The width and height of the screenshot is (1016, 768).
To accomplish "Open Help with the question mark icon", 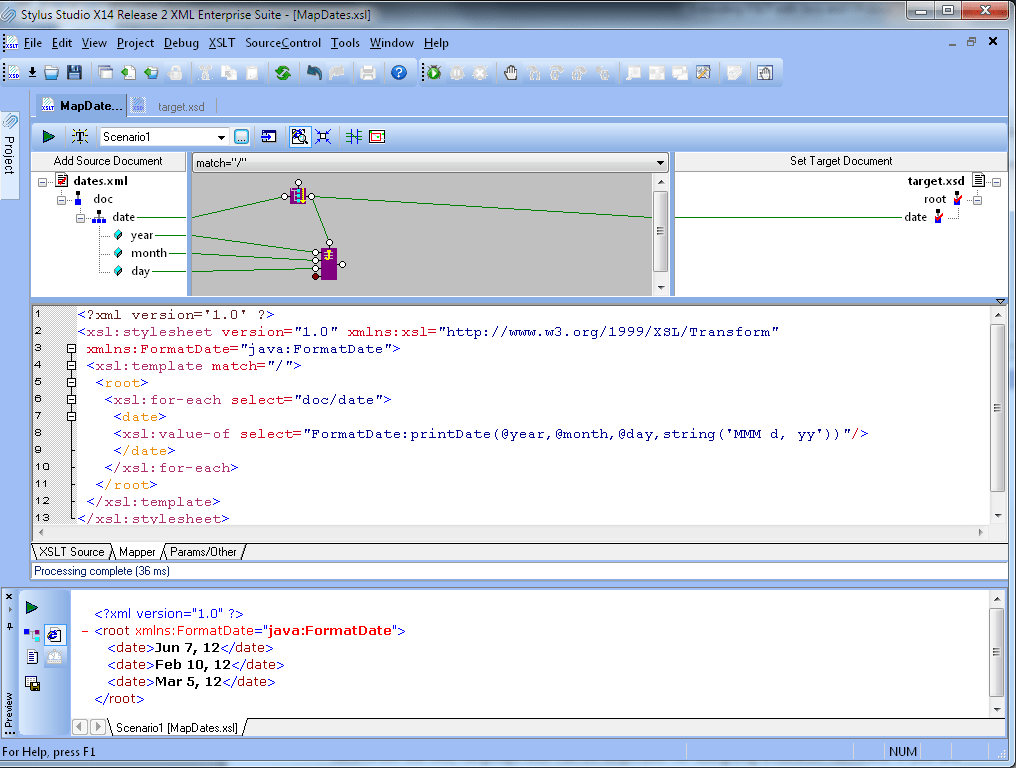I will click(397, 72).
